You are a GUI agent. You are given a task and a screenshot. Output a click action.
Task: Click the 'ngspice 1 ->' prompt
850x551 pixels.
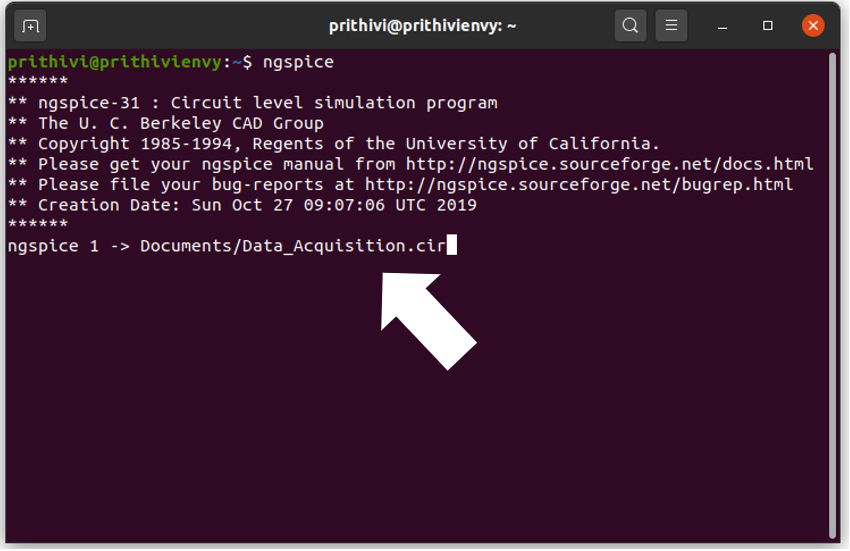pyautogui.click(x=69, y=246)
